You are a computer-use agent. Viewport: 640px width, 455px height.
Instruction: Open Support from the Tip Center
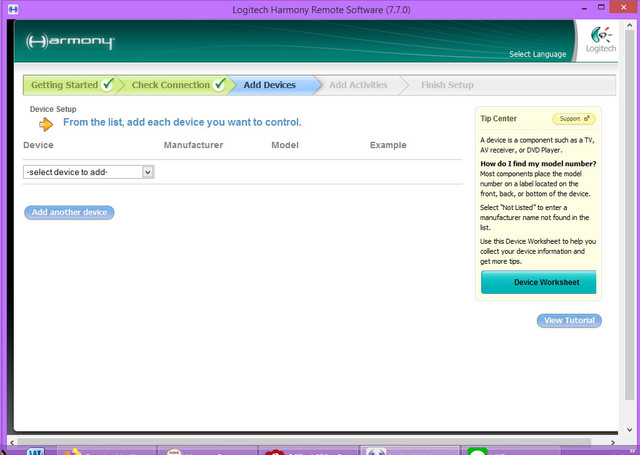(x=574, y=119)
